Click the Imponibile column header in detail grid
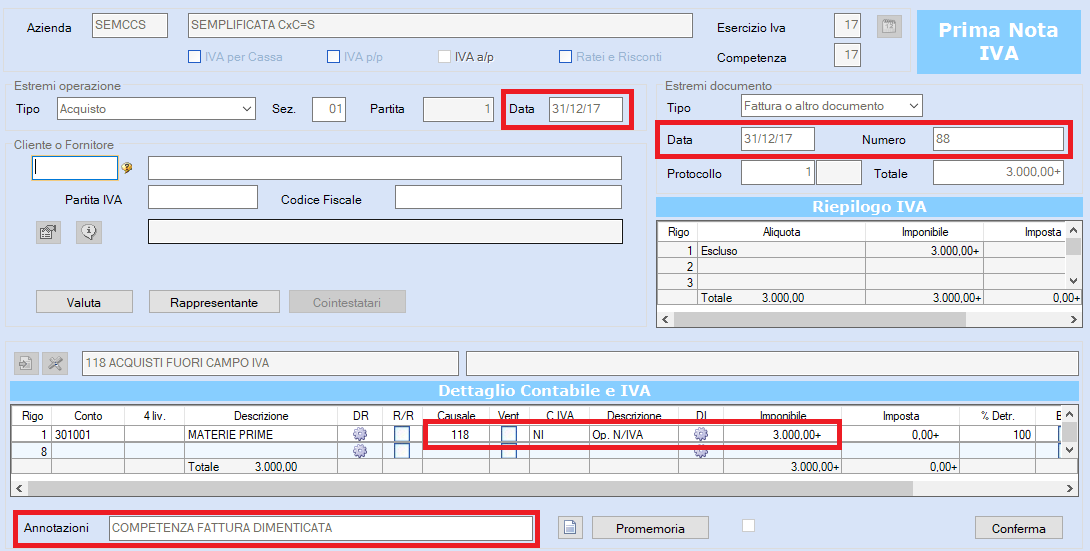 coord(783,416)
